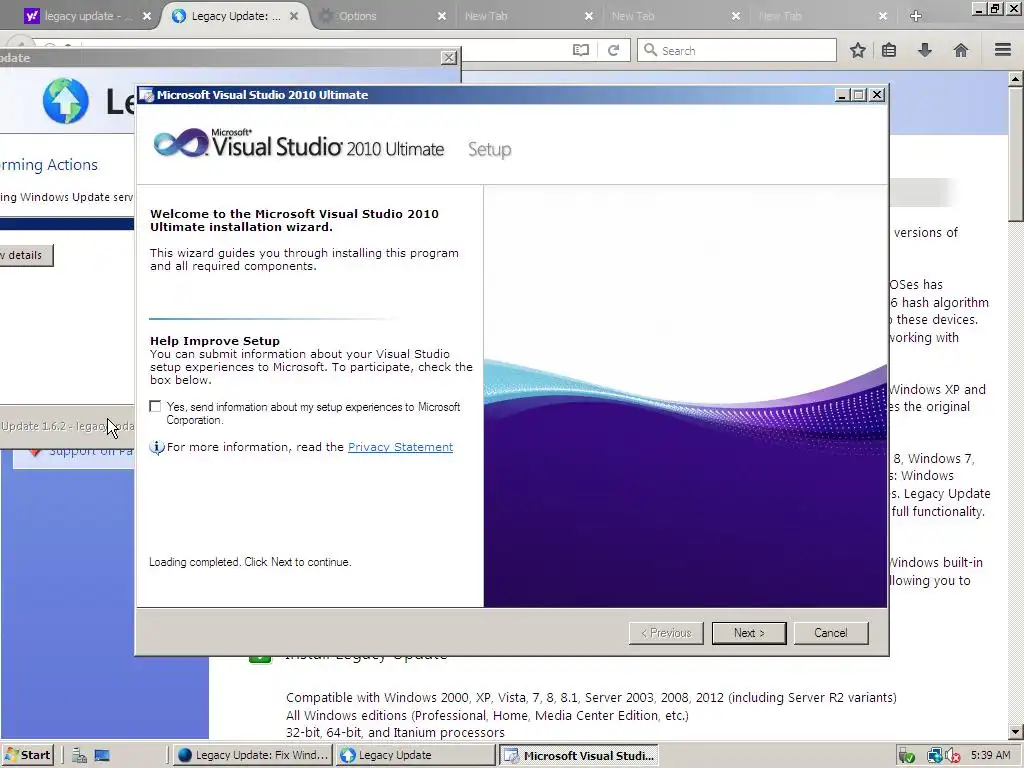This screenshot has width=1024, height=768.
Task: Cancel the Visual Studio setup wizard
Action: pos(831,633)
